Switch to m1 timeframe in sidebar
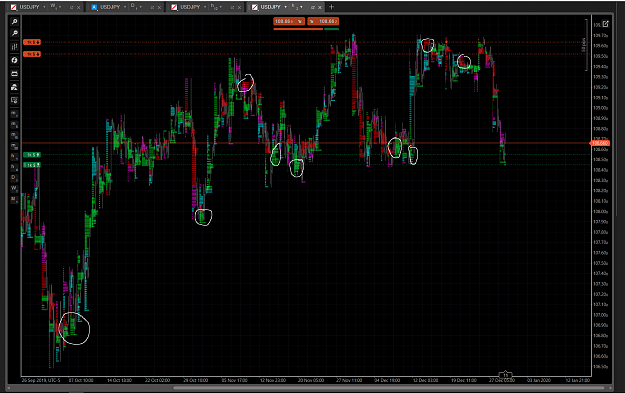625x393 pixels. pos(14,114)
